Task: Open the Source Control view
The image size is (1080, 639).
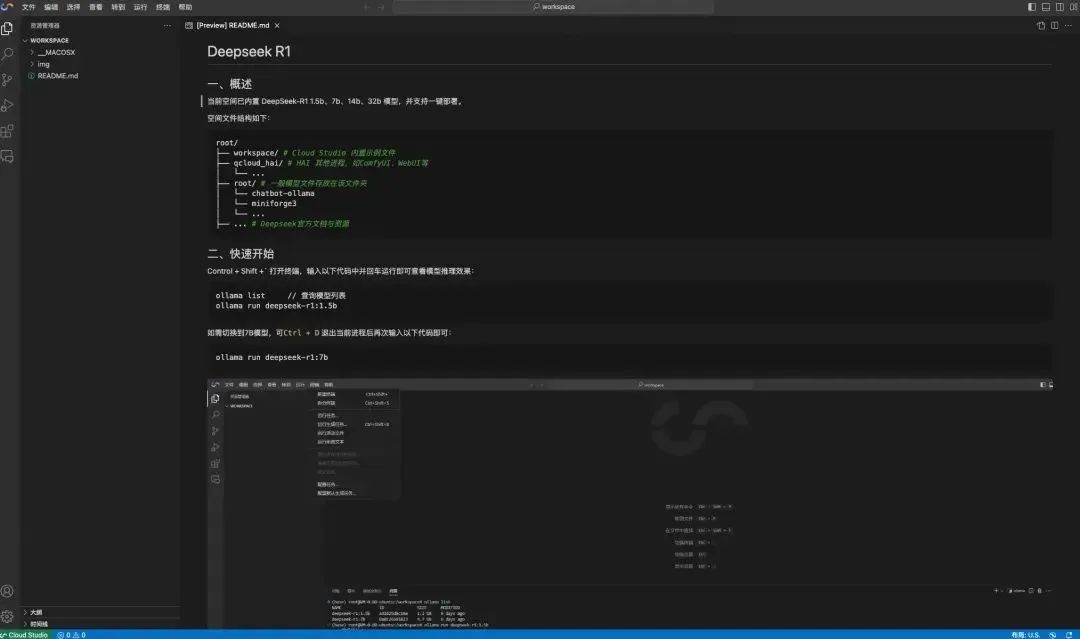Action: point(8,80)
